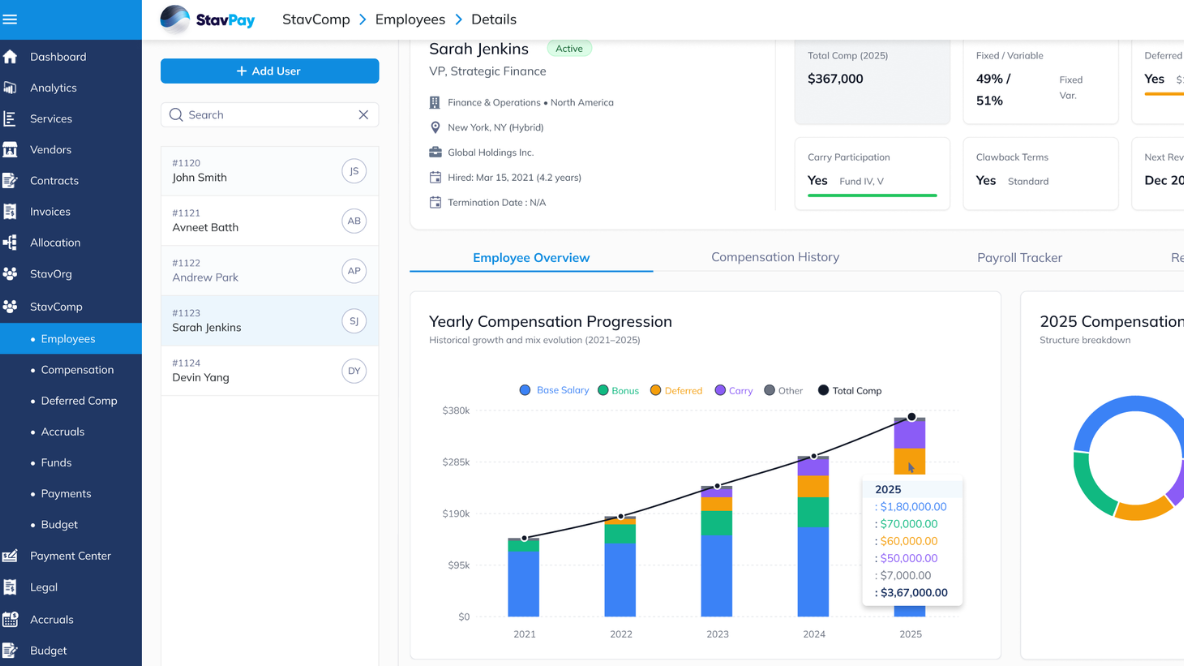Click the Services list icon

point(10,119)
